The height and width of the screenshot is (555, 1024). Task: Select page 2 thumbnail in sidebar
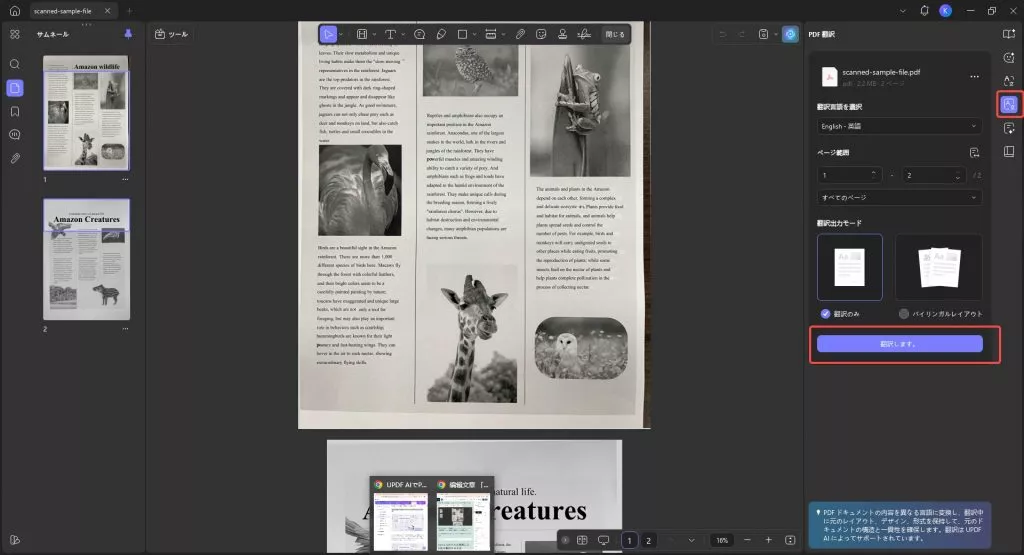(x=86, y=259)
